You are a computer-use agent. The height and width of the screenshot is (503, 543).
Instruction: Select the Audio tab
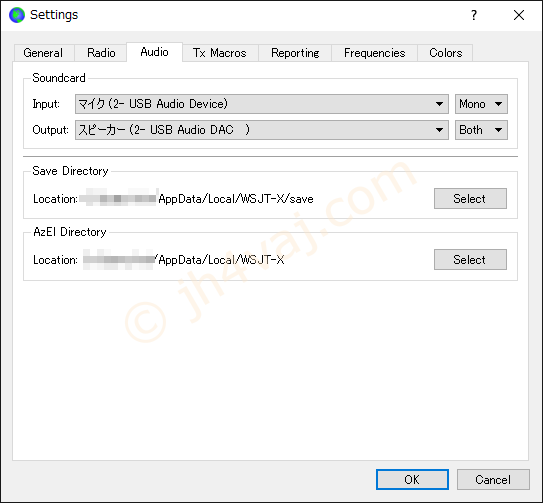[x=154, y=52]
